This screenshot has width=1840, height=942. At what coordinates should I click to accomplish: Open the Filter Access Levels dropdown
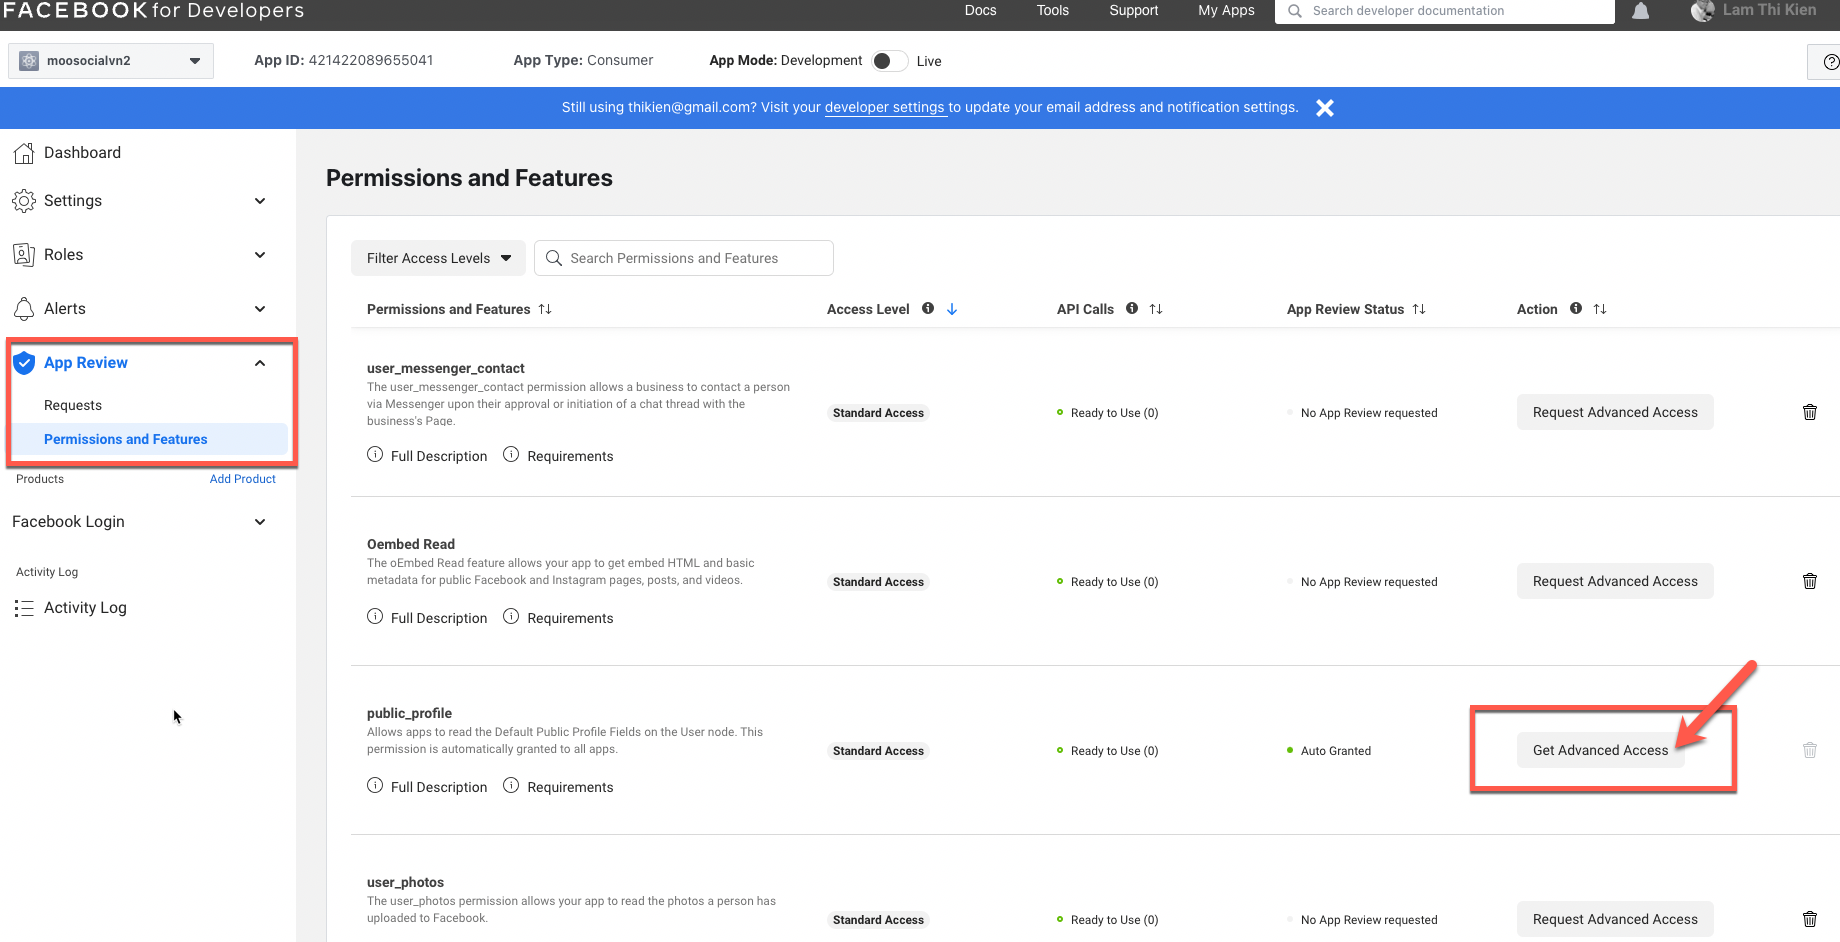(438, 258)
